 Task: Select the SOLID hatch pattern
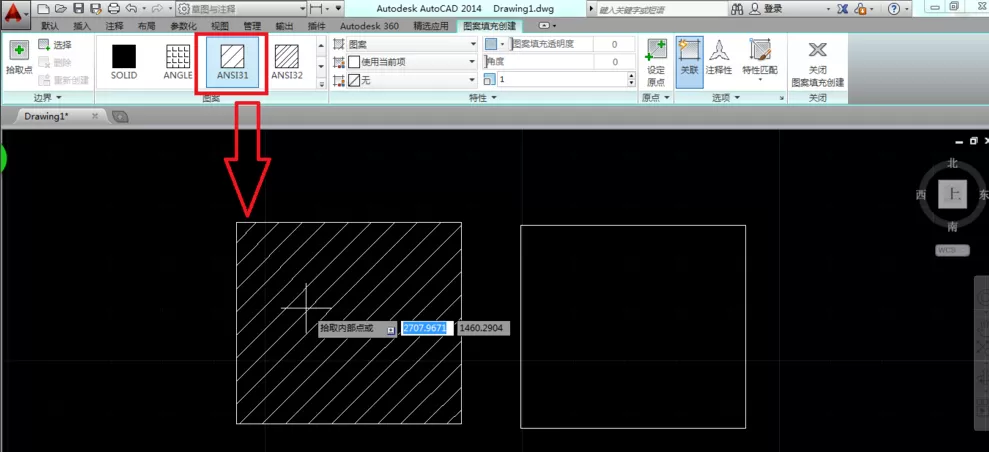pyautogui.click(x=124, y=62)
